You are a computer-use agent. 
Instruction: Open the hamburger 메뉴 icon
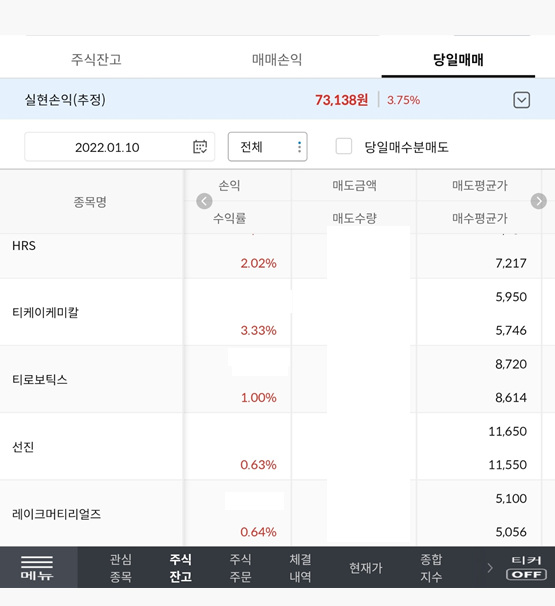tap(37, 567)
